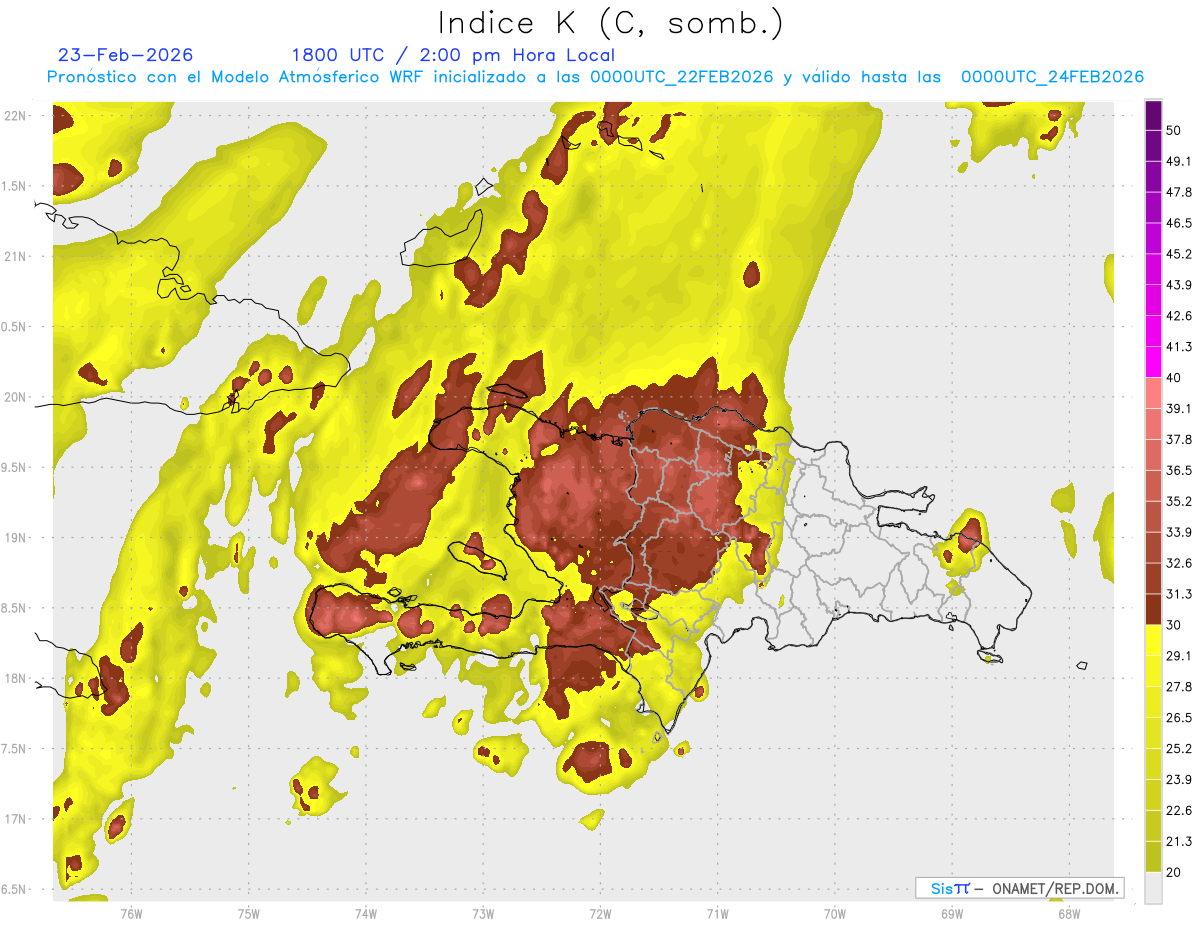The height and width of the screenshot is (927, 1200).
Task: Click the color bar value '23.9'
Action: tap(1179, 779)
